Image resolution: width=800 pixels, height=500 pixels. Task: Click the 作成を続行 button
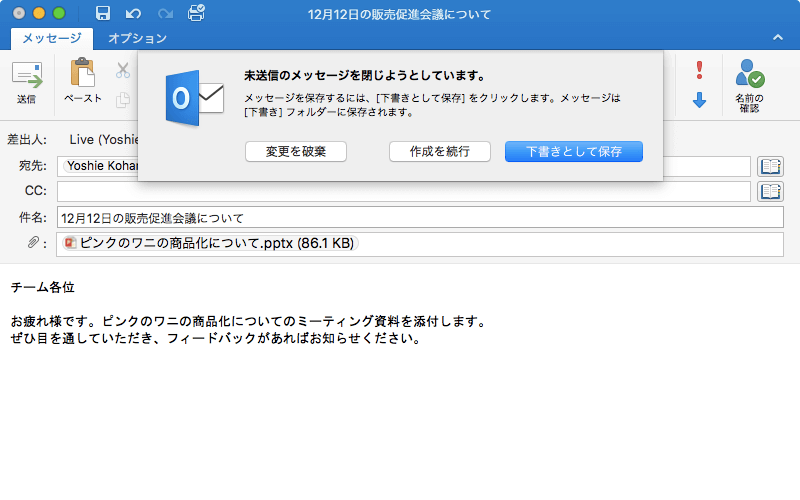[x=440, y=152]
